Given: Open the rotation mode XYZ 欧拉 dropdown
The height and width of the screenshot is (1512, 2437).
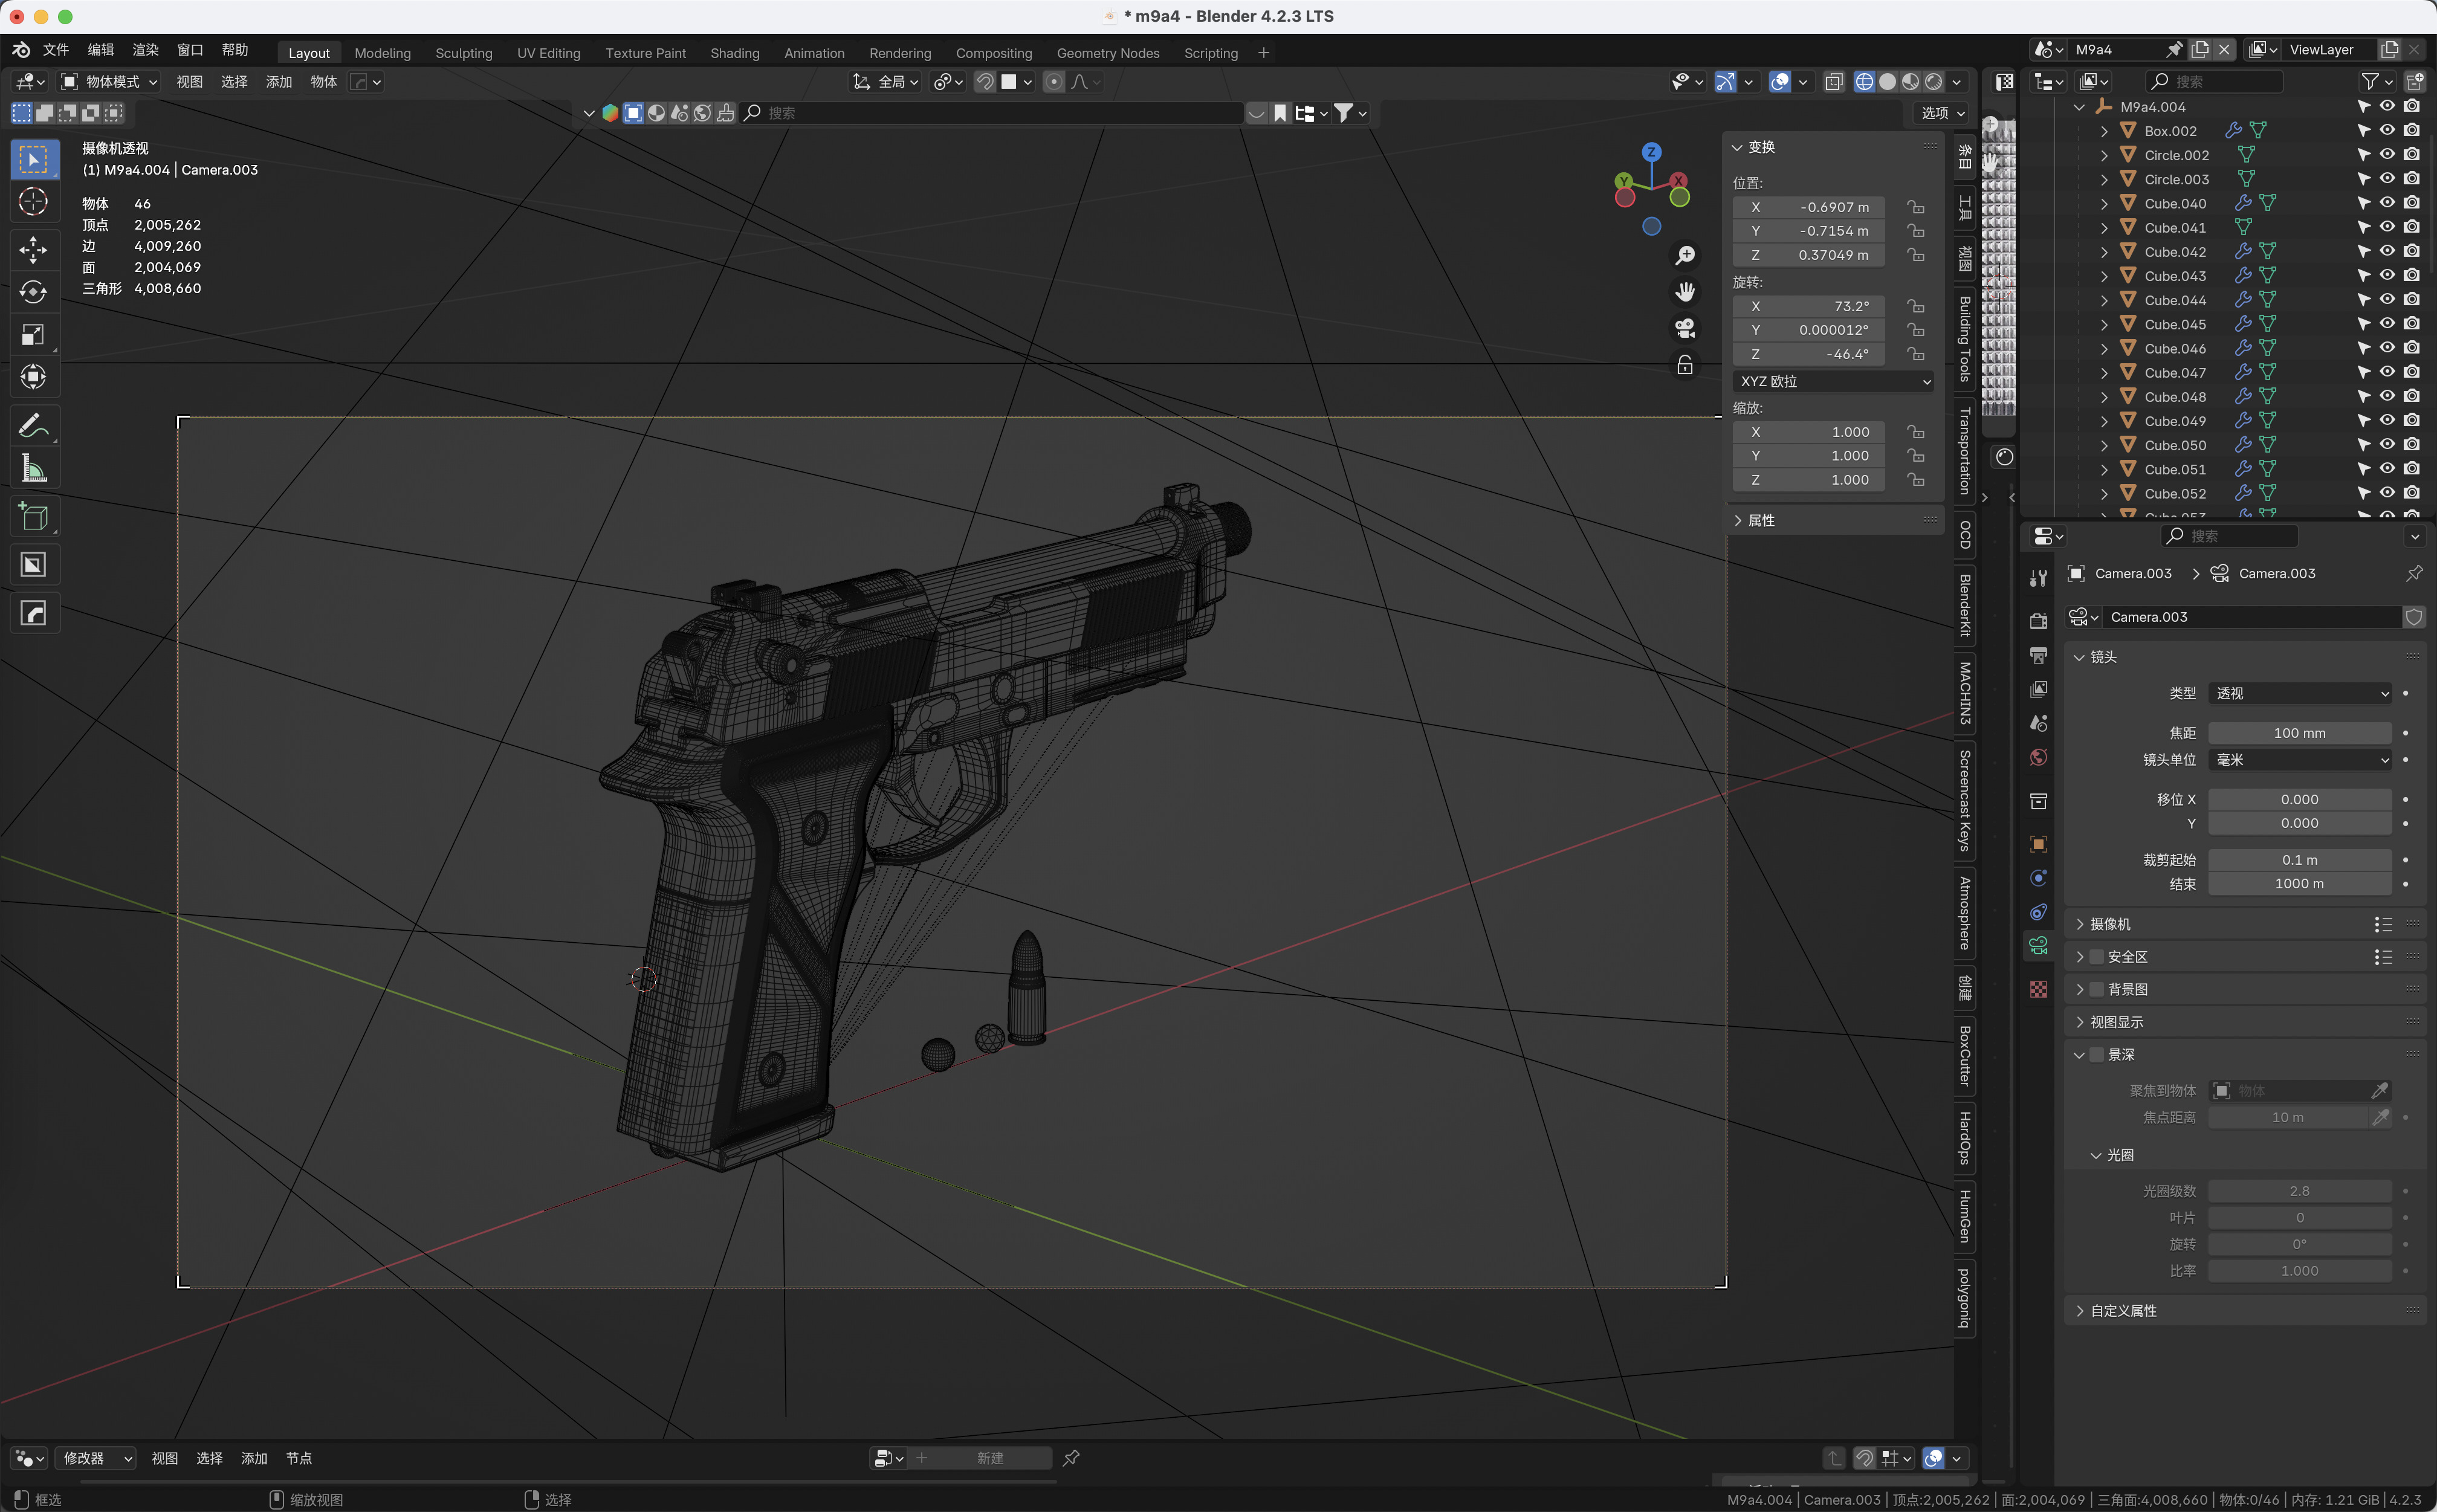Looking at the screenshot, I should click(1833, 381).
